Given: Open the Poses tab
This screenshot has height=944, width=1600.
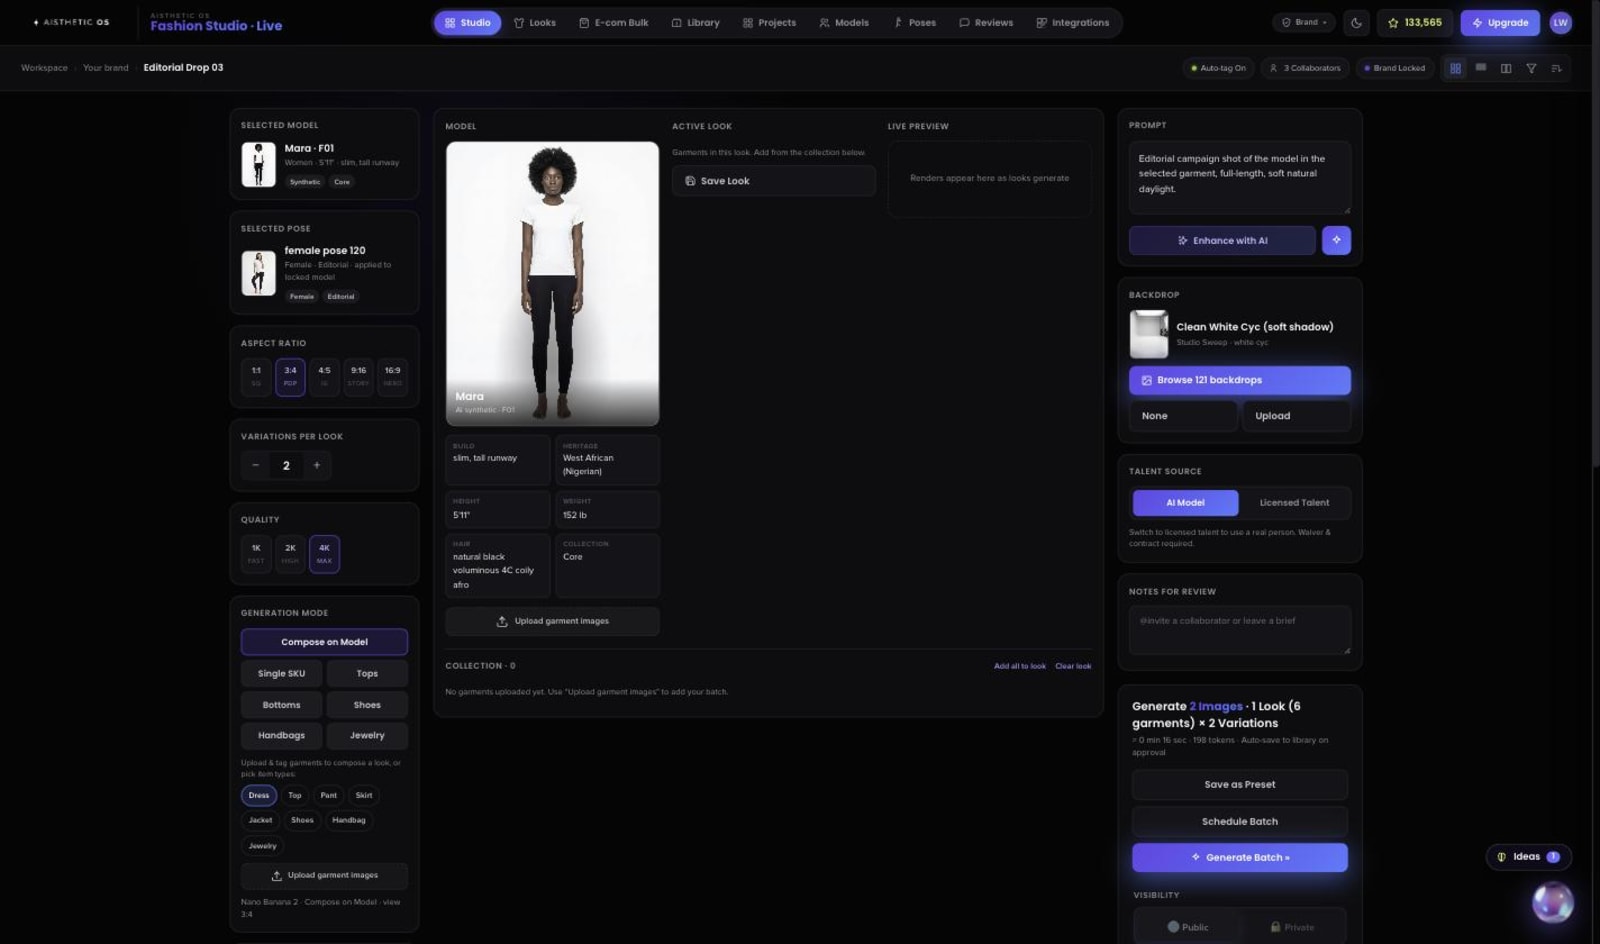Looking at the screenshot, I should [915, 22].
